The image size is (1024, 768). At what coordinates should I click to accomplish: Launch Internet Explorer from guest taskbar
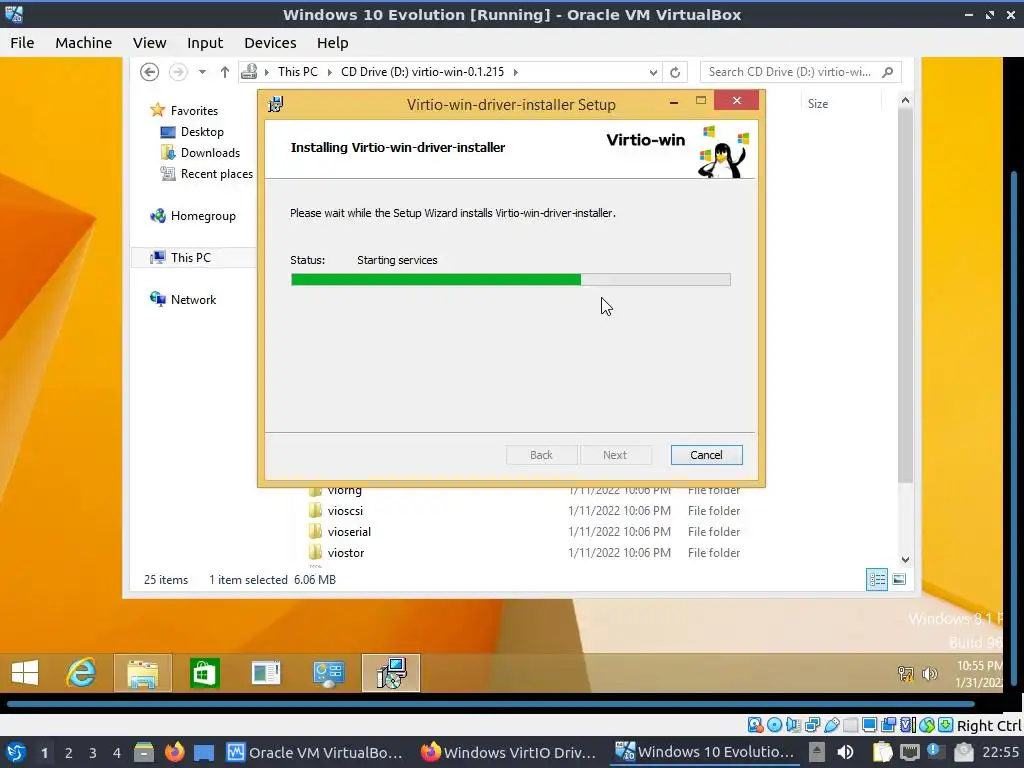(x=81, y=673)
